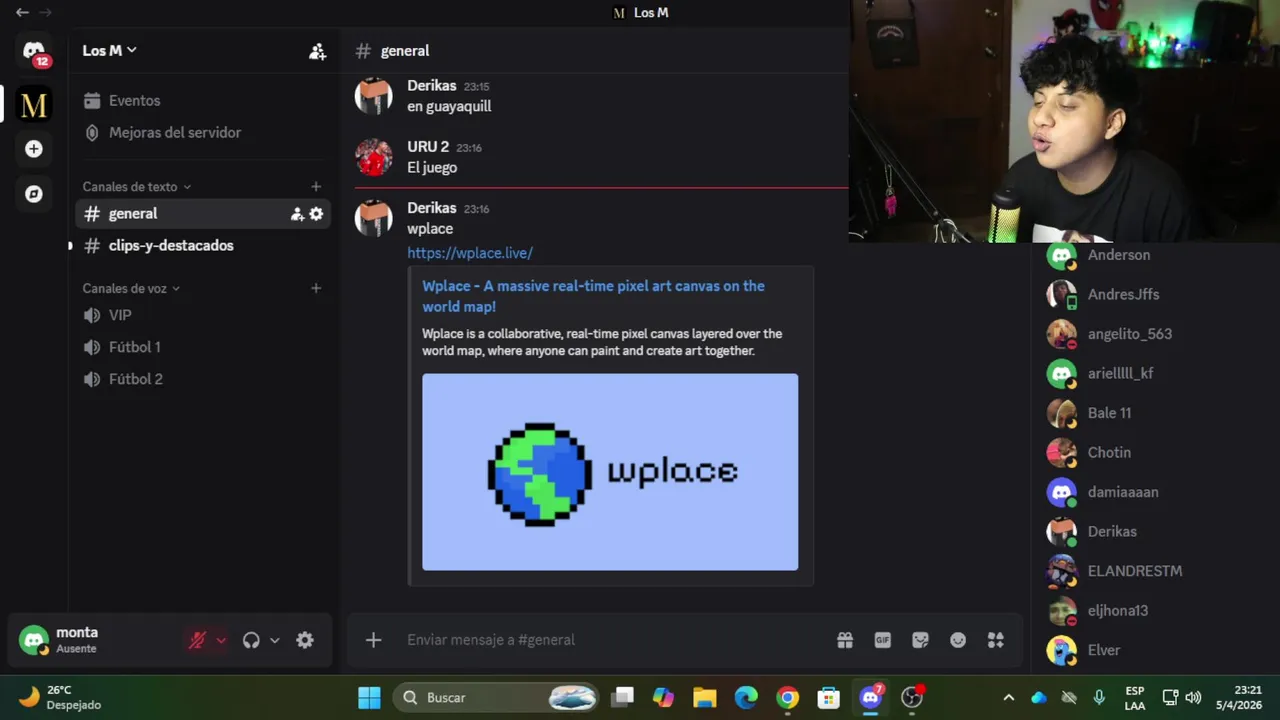The image size is (1280, 720).
Task: Add a server with plus icon
Action: pos(34,149)
